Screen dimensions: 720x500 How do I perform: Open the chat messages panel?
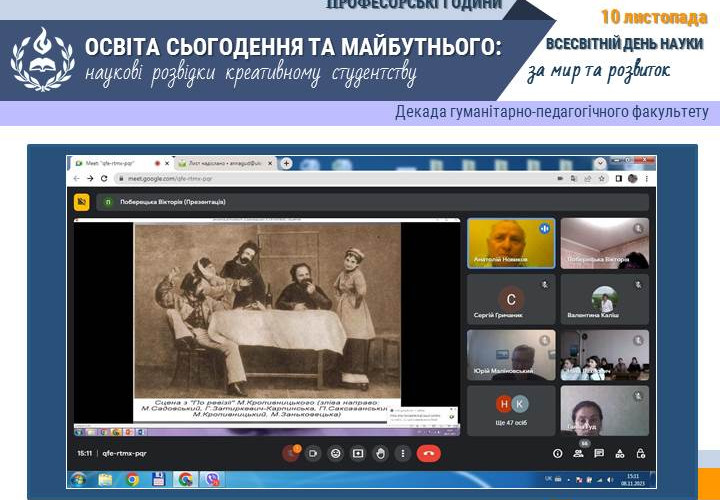coord(599,454)
